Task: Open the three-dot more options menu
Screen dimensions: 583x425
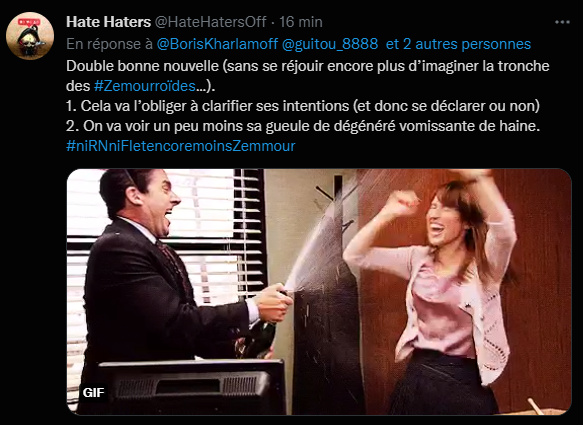Action: tap(562, 22)
